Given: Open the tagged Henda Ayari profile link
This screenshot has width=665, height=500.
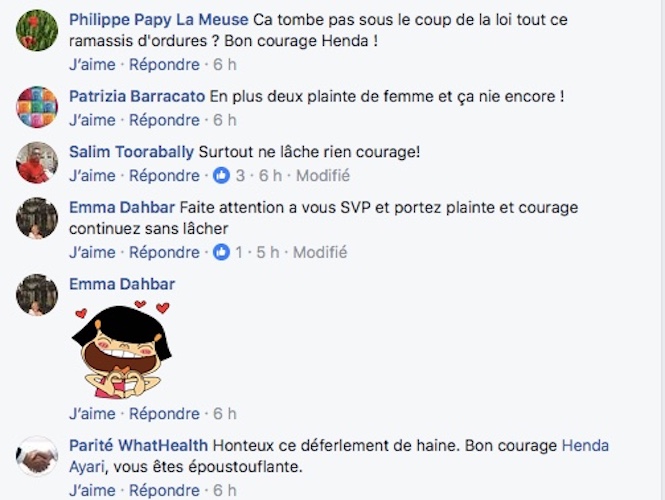Looking at the screenshot, I should [x=585, y=446].
